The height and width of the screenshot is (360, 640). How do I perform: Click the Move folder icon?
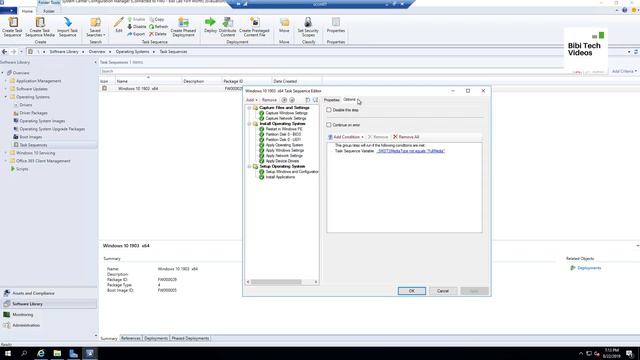click(284, 22)
